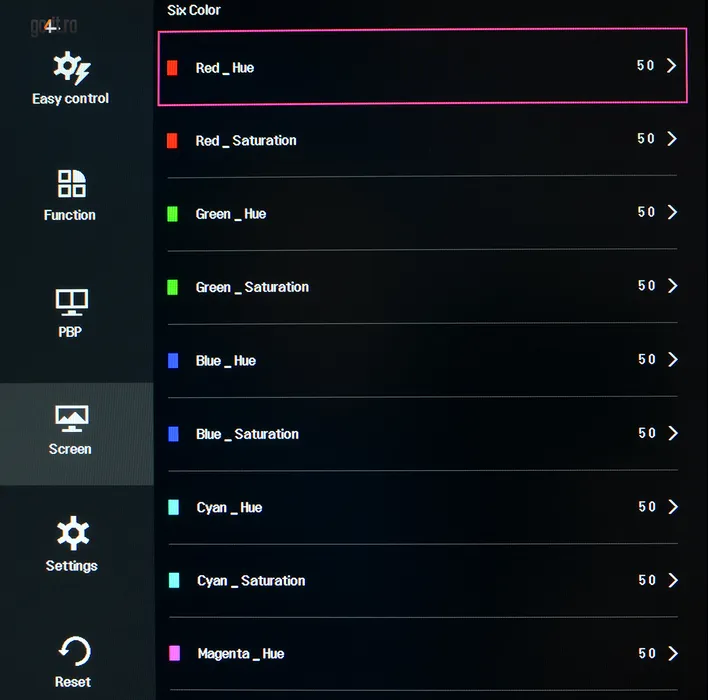Open the PBP split-screen icon

(71, 301)
